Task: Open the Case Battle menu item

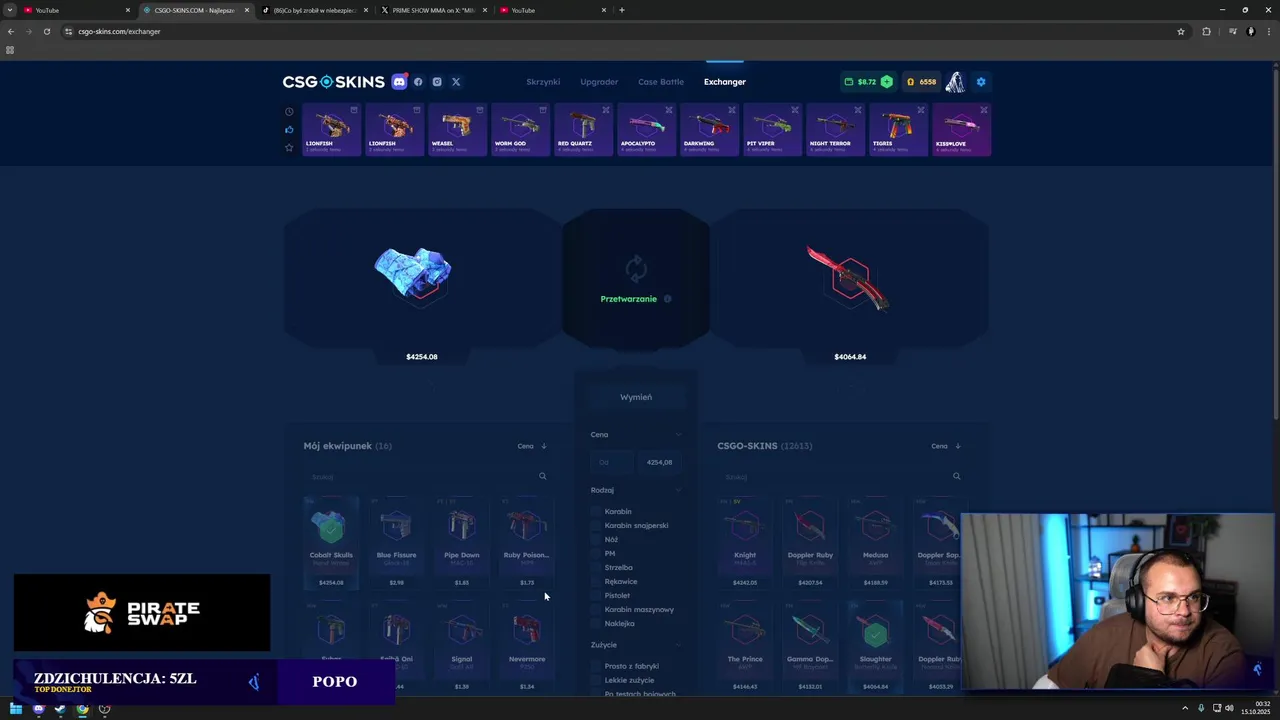Action: [x=661, y=82]
